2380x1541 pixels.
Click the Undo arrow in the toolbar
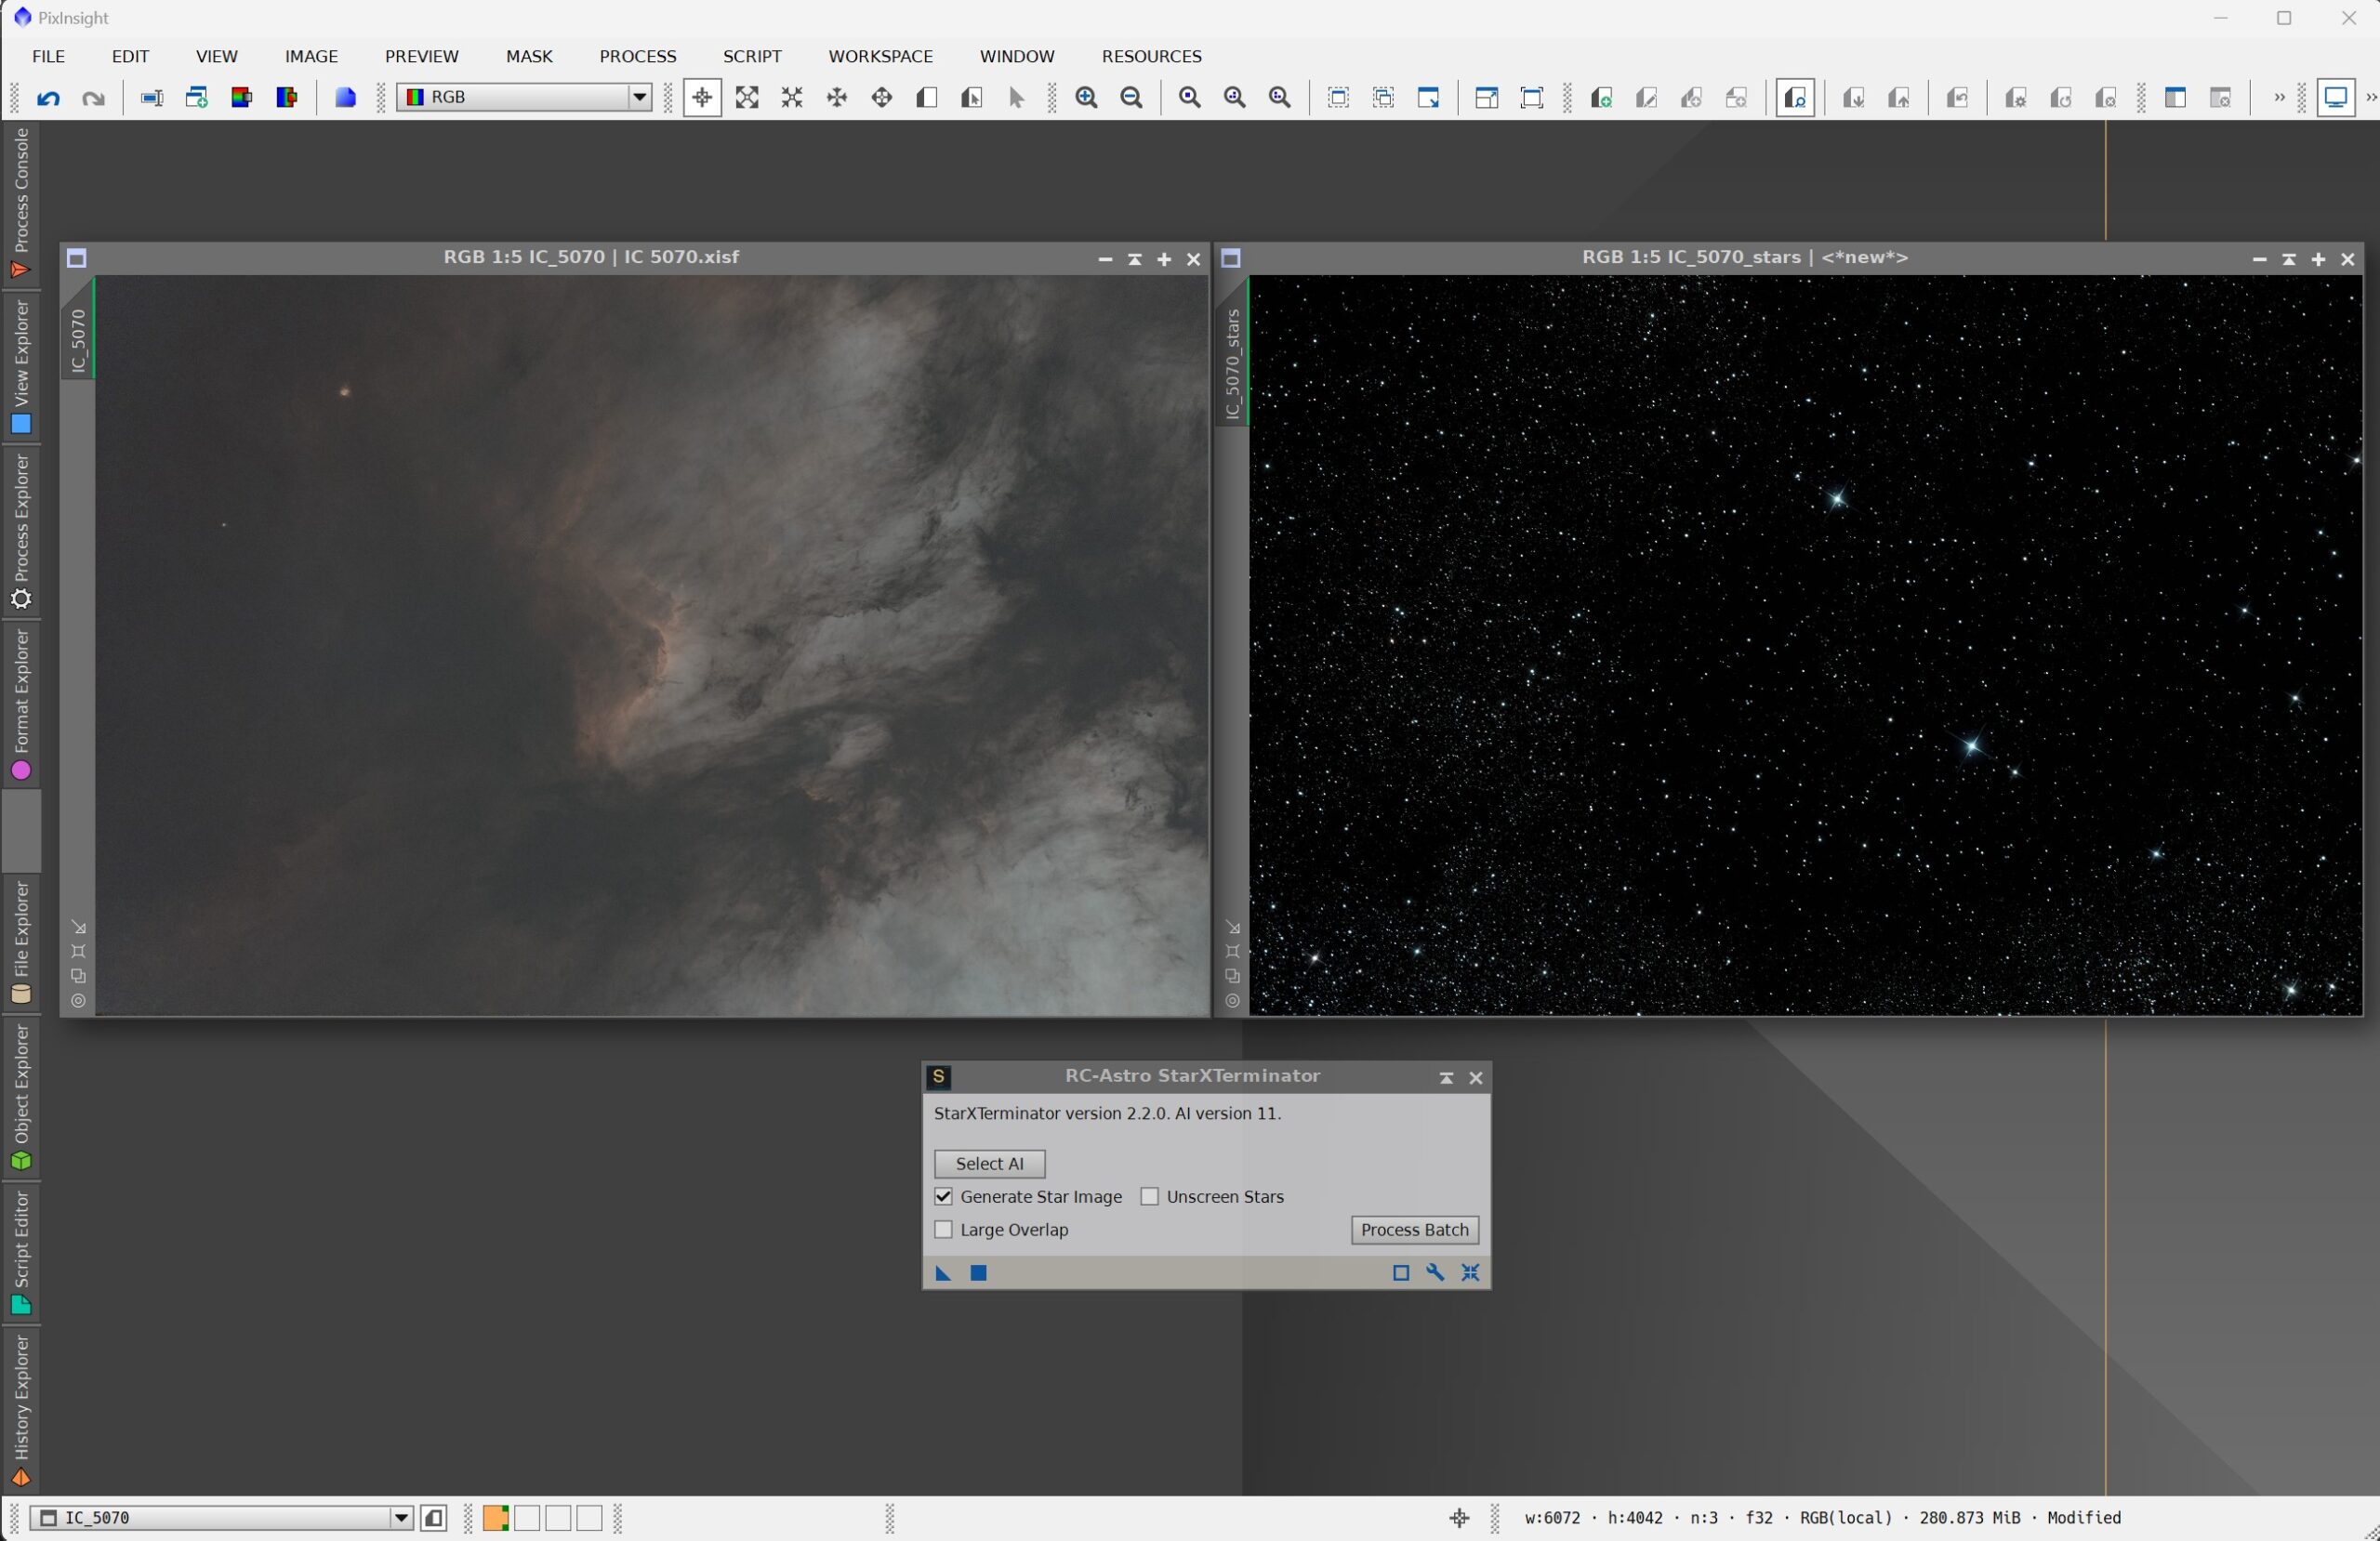pos(48,98)
